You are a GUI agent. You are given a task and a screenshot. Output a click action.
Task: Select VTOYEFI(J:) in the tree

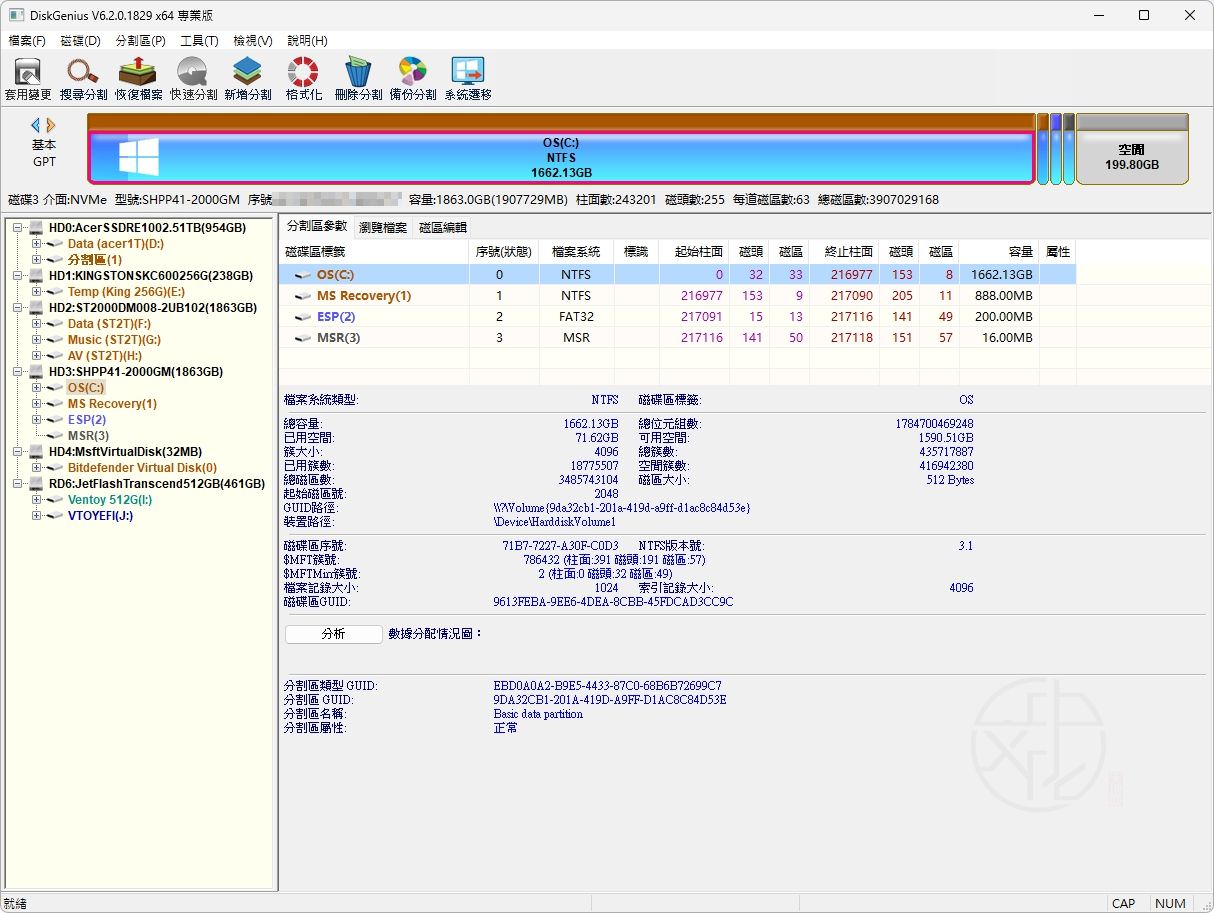tap(100, 516)
